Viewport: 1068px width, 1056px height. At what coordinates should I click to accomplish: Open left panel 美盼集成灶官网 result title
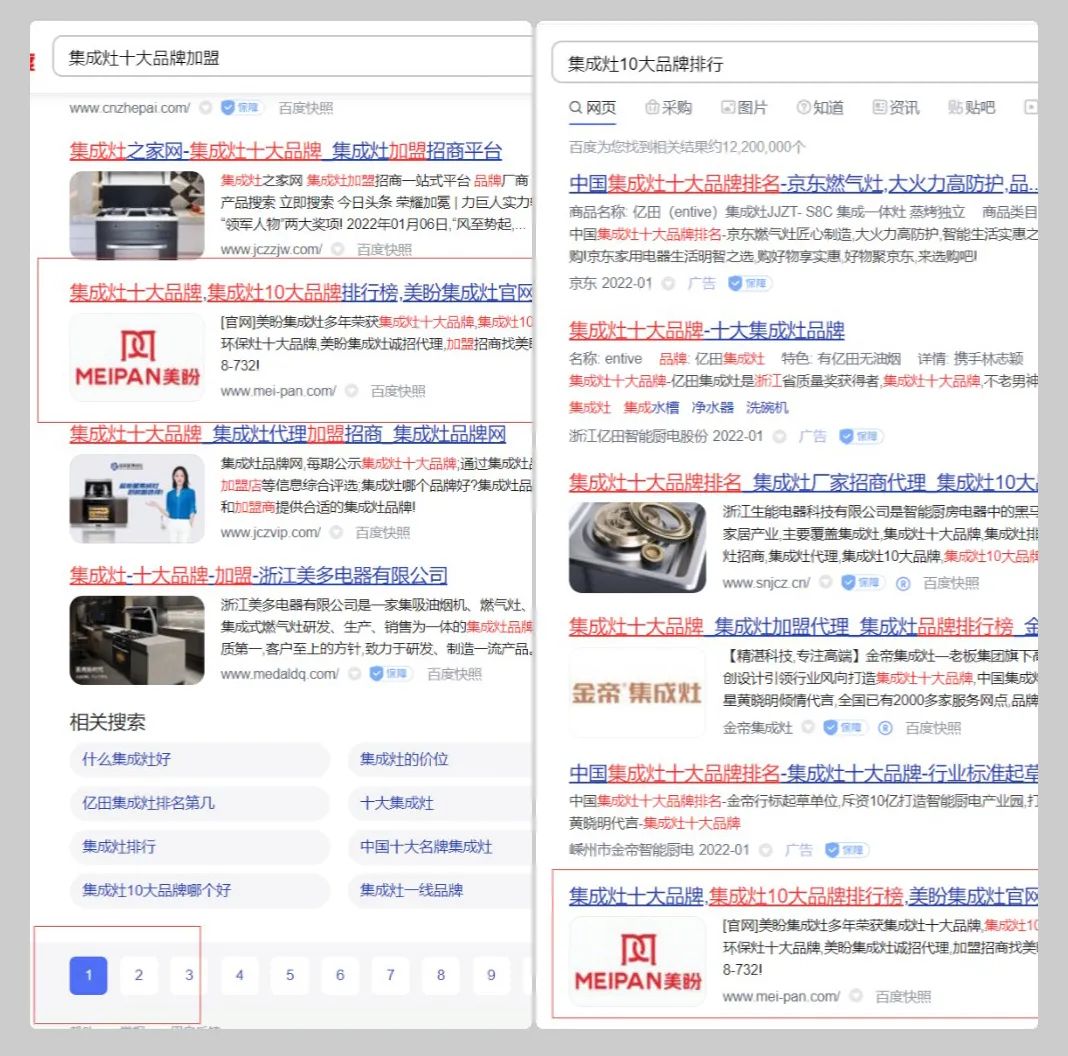(300, 292)
